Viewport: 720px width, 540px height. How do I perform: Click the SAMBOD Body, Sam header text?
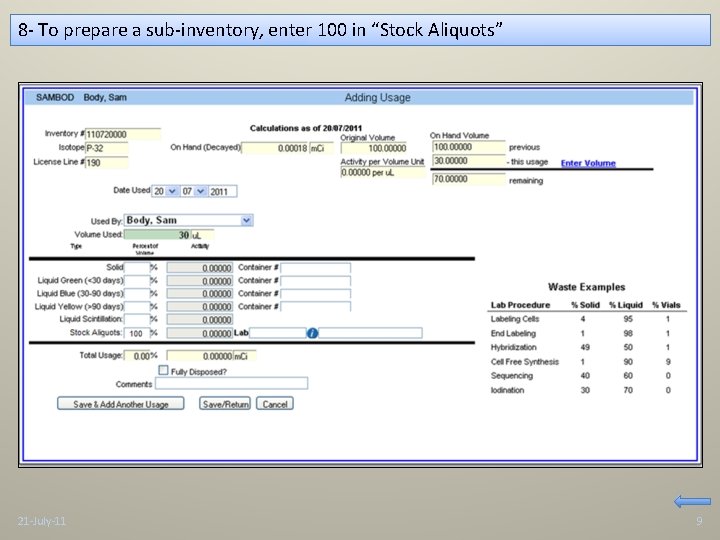81,97
